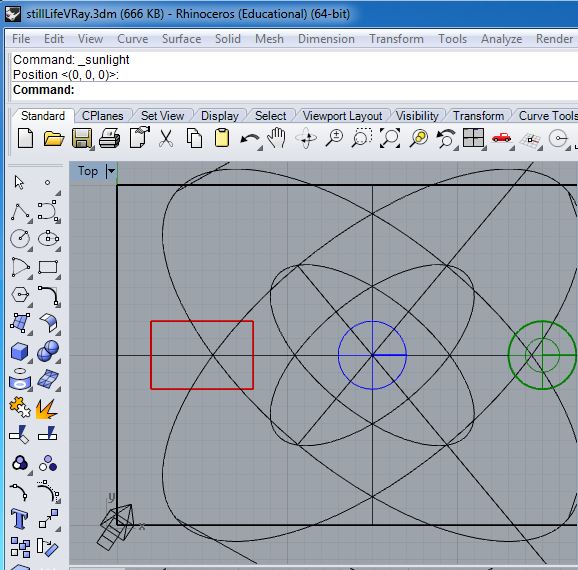Screen dimensions: 578x570
Task: Switch to the Viewport Layout tab
Action: tap(342, 116)
